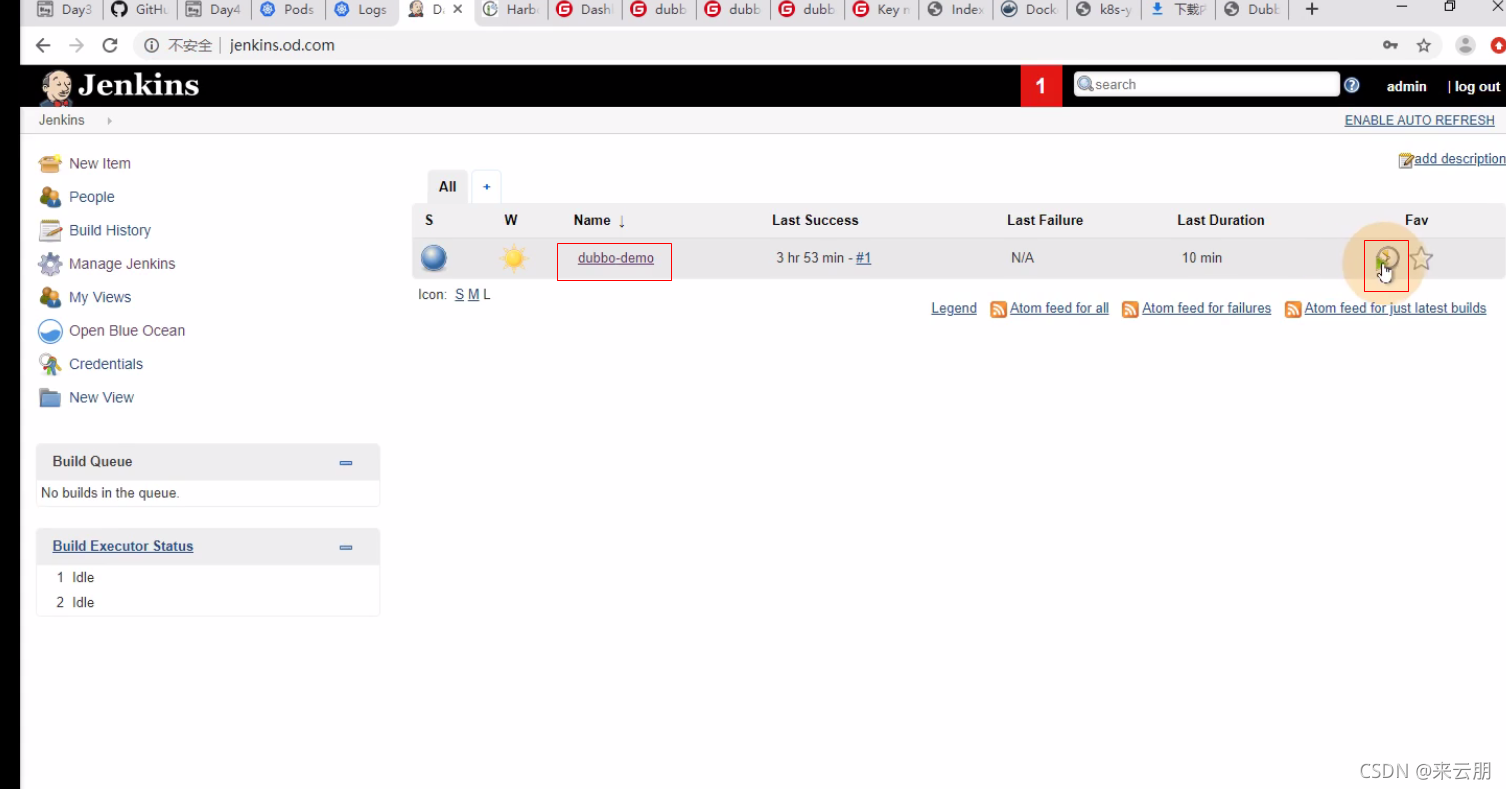The height and width of the screenshot is (789, 1506).
Task: Open Manage Jenkins
Action: click(x=122, y=264)
